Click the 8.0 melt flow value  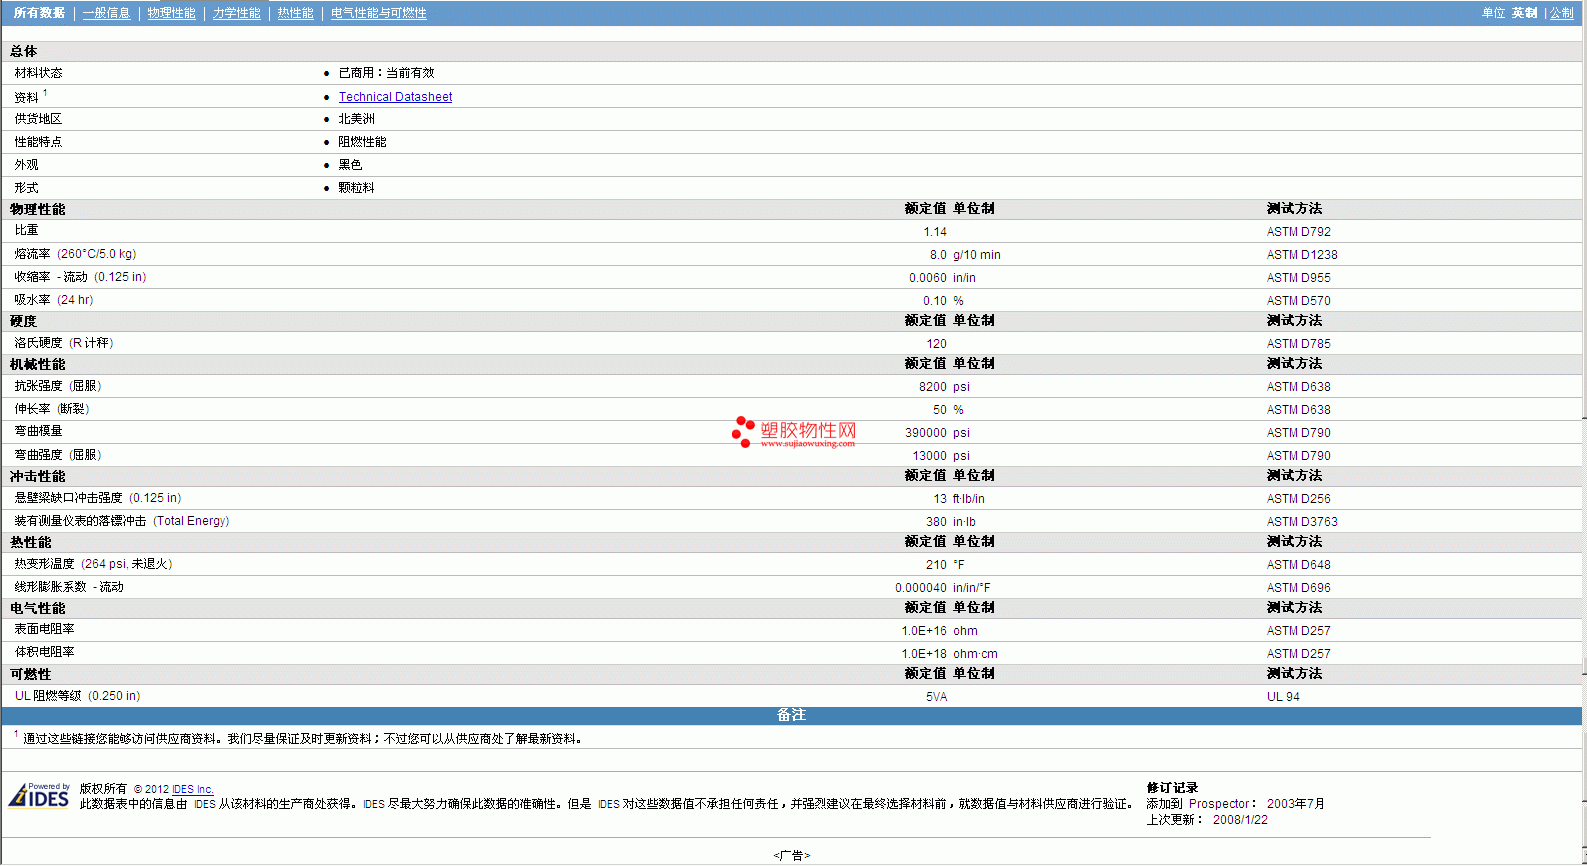(x=938, y=255)
